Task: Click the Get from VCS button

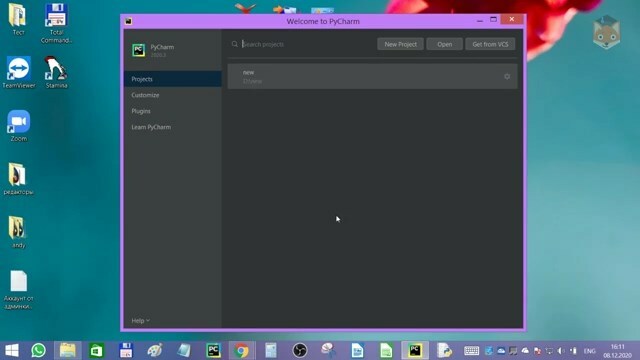Action: (x=490, y=44)
